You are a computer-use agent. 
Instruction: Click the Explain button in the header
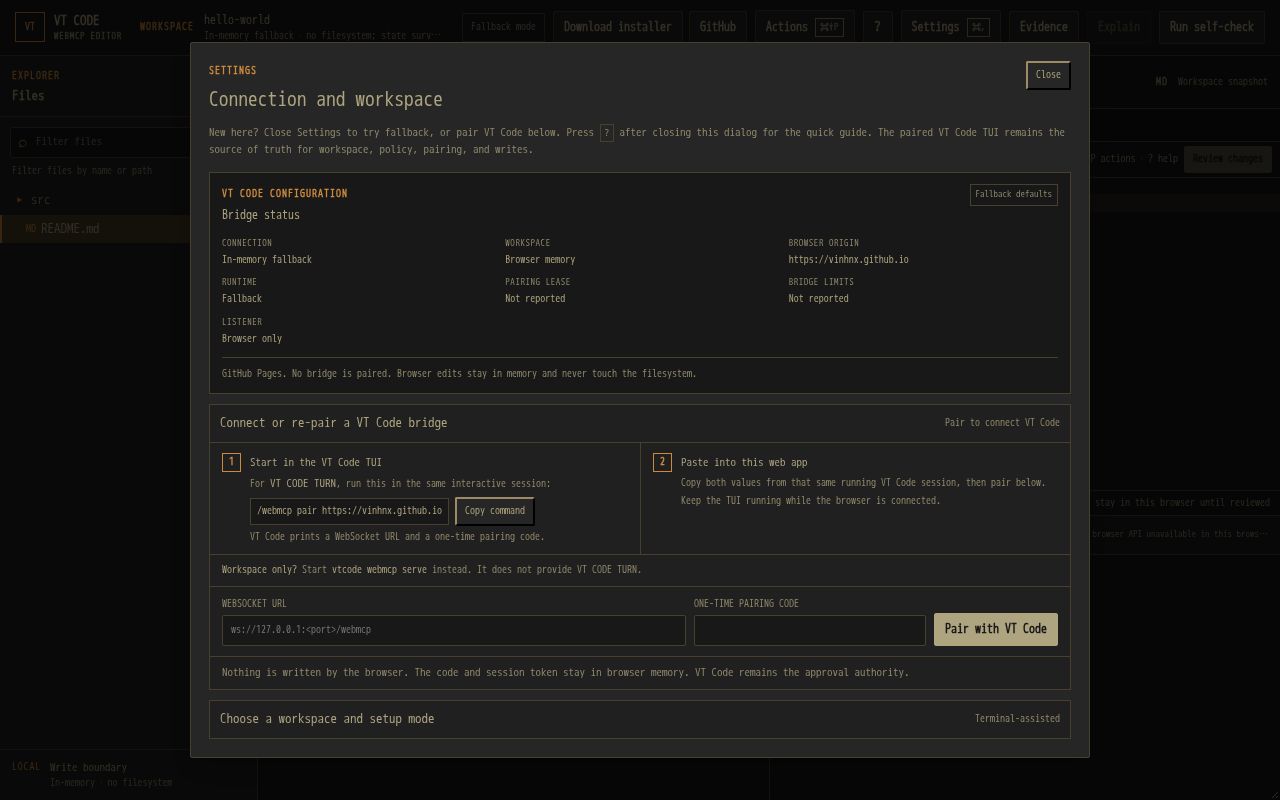[1119, 27]
